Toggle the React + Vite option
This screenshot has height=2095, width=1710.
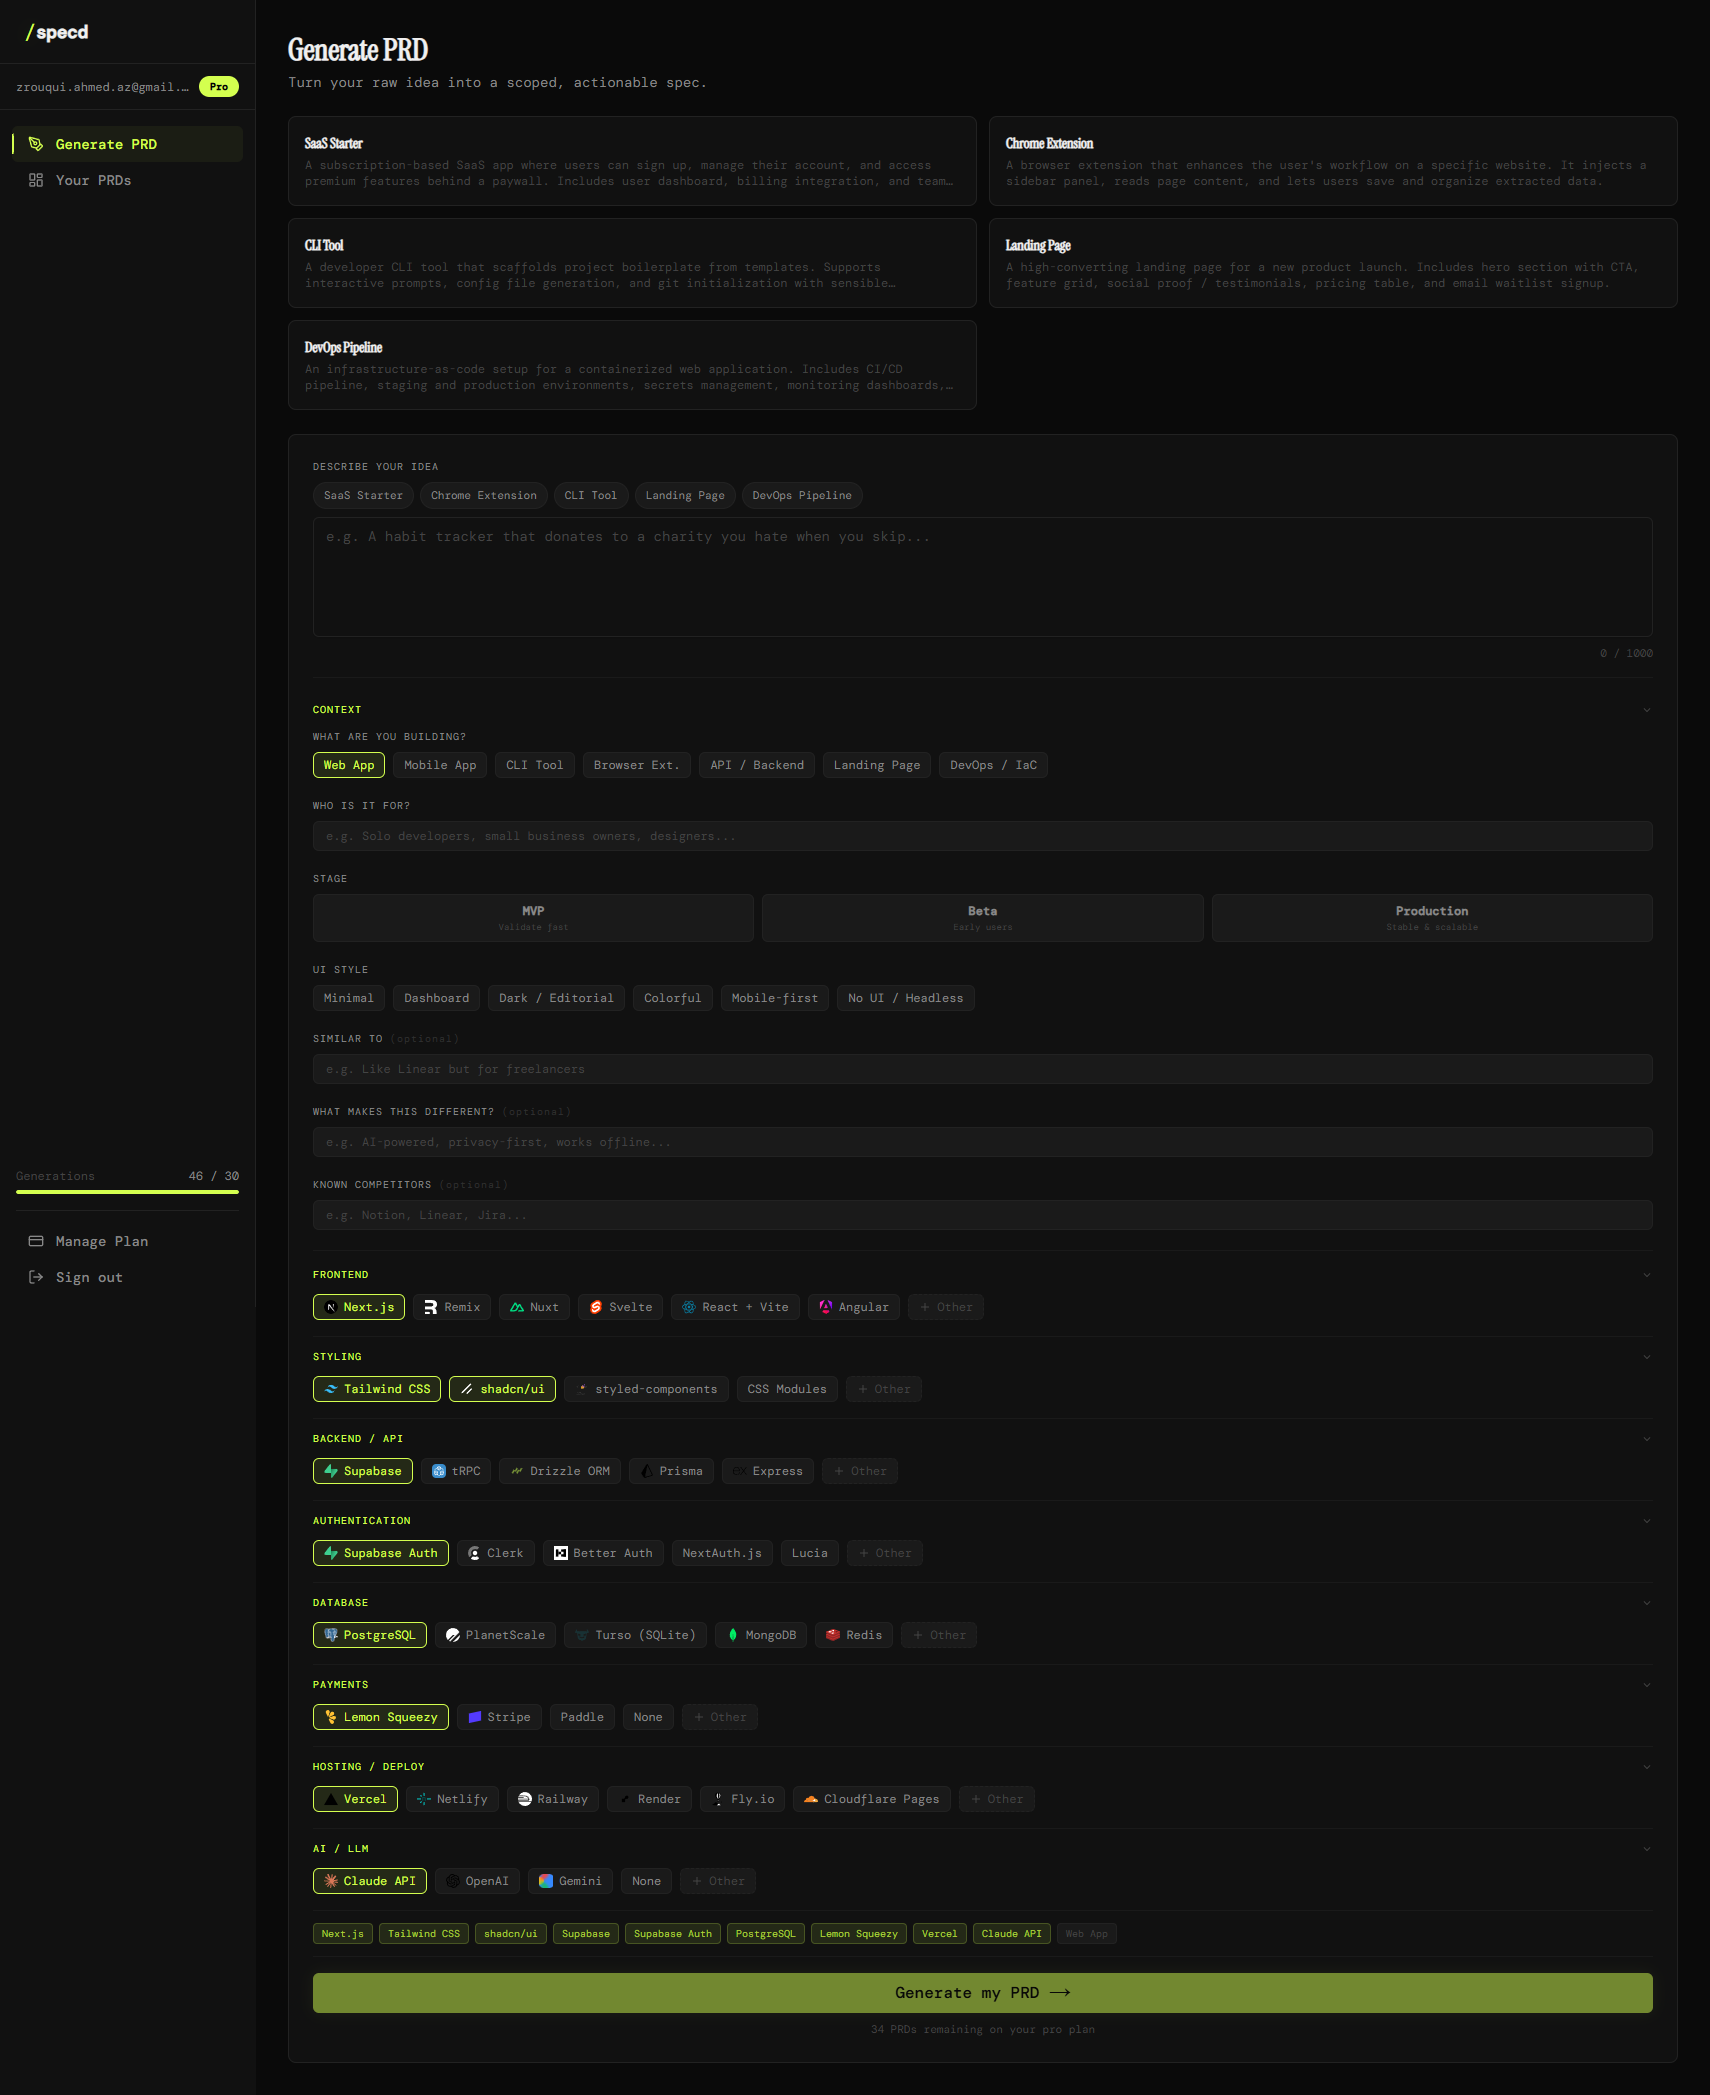(735, 1307)
